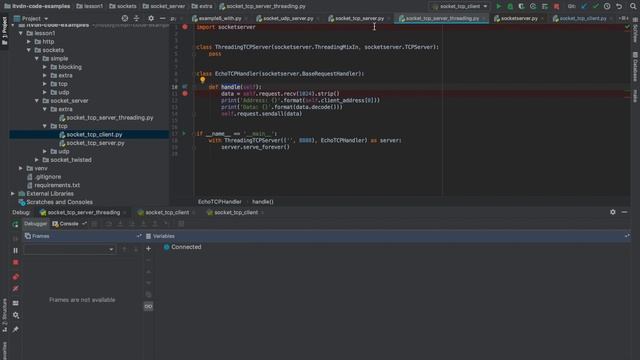Click the Git commit checkmark
This screenshot has width=640, height=360.
pos(596,6)
